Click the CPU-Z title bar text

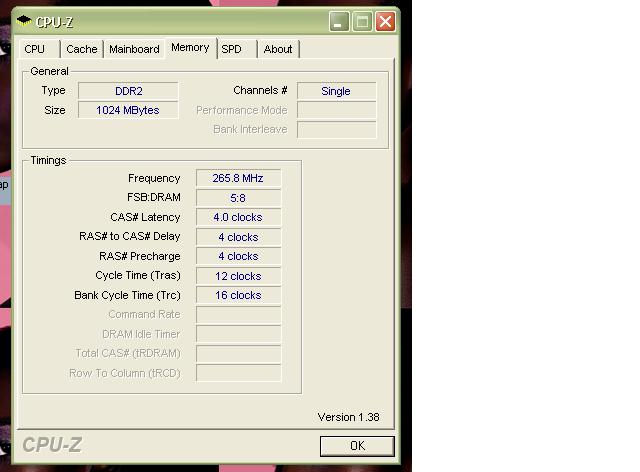tap(54, 22)
